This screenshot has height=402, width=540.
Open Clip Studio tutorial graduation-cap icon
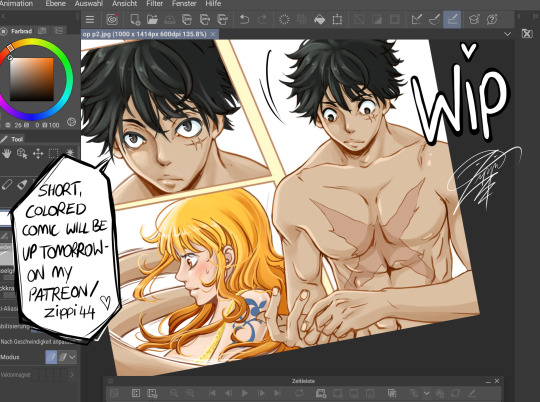474,20
